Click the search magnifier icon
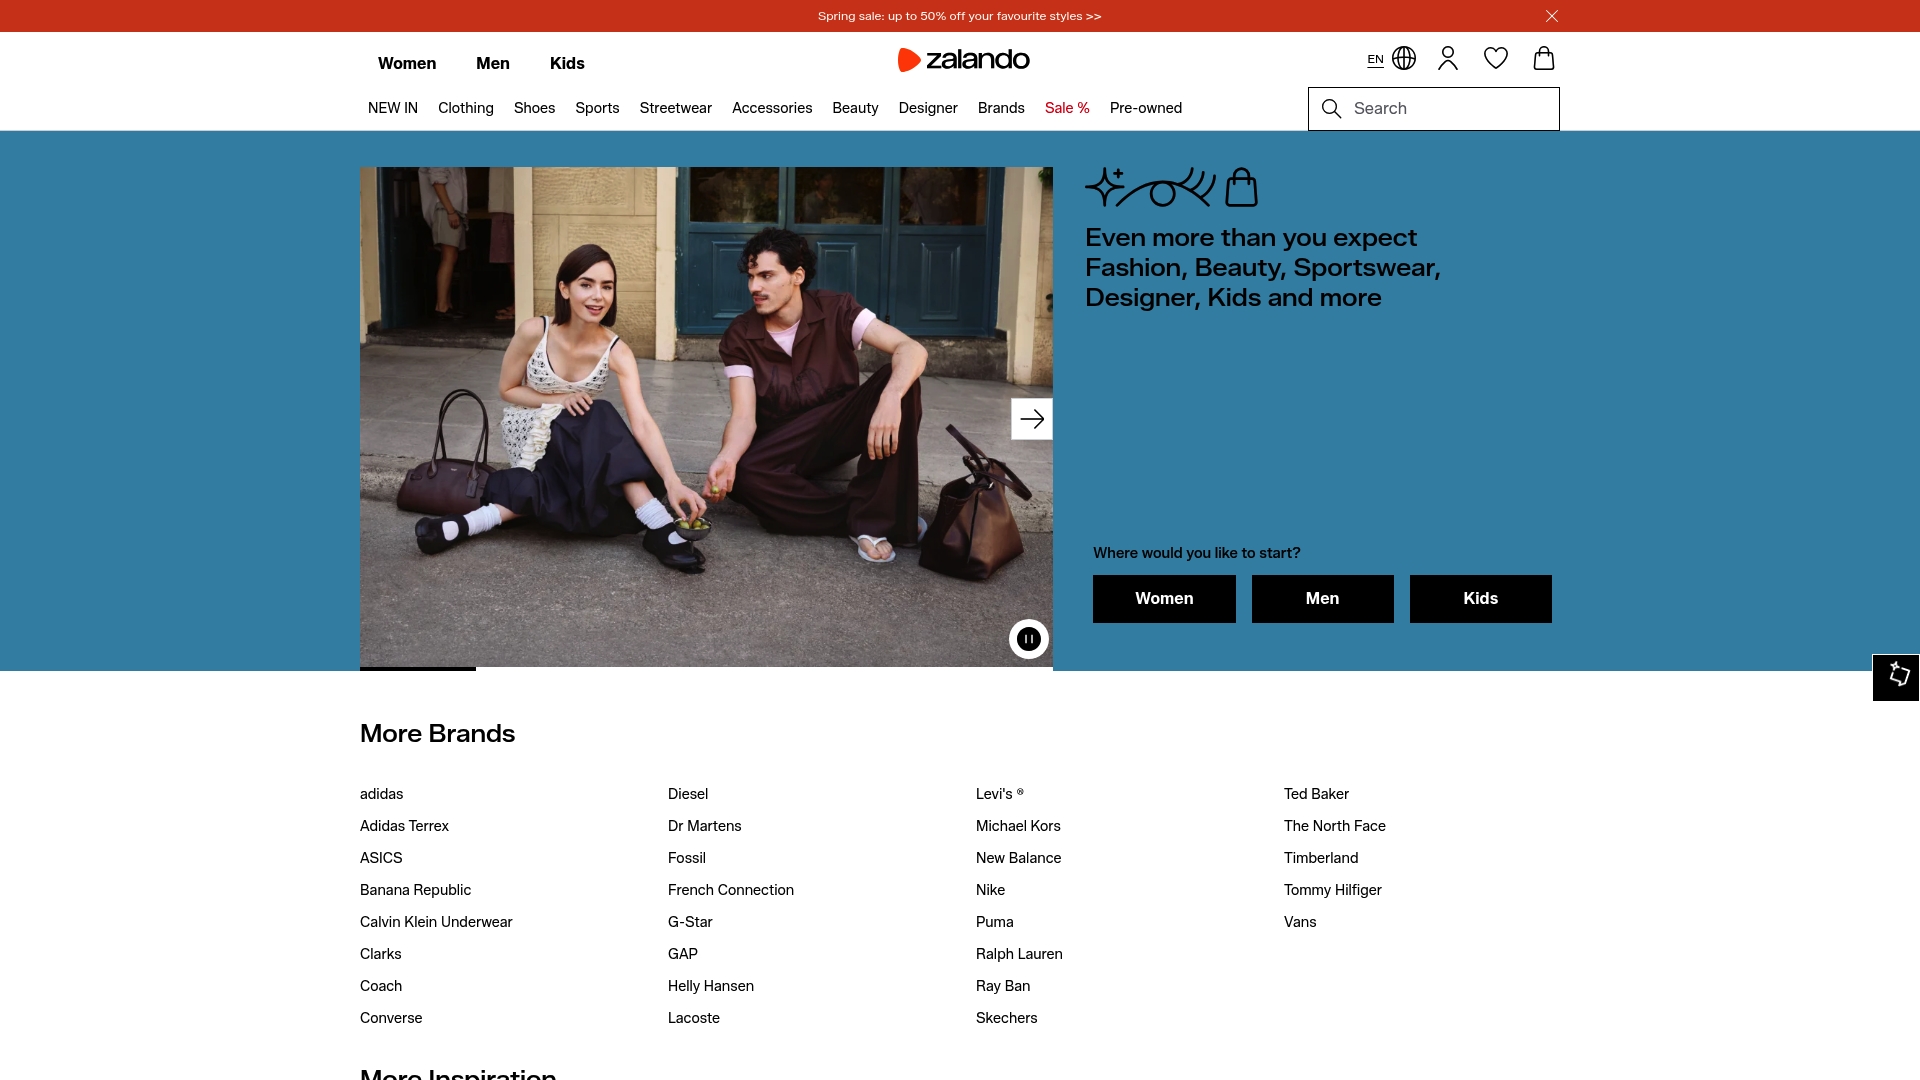The width and height of the screenshot is (1920, 1080). point(1331,109)
